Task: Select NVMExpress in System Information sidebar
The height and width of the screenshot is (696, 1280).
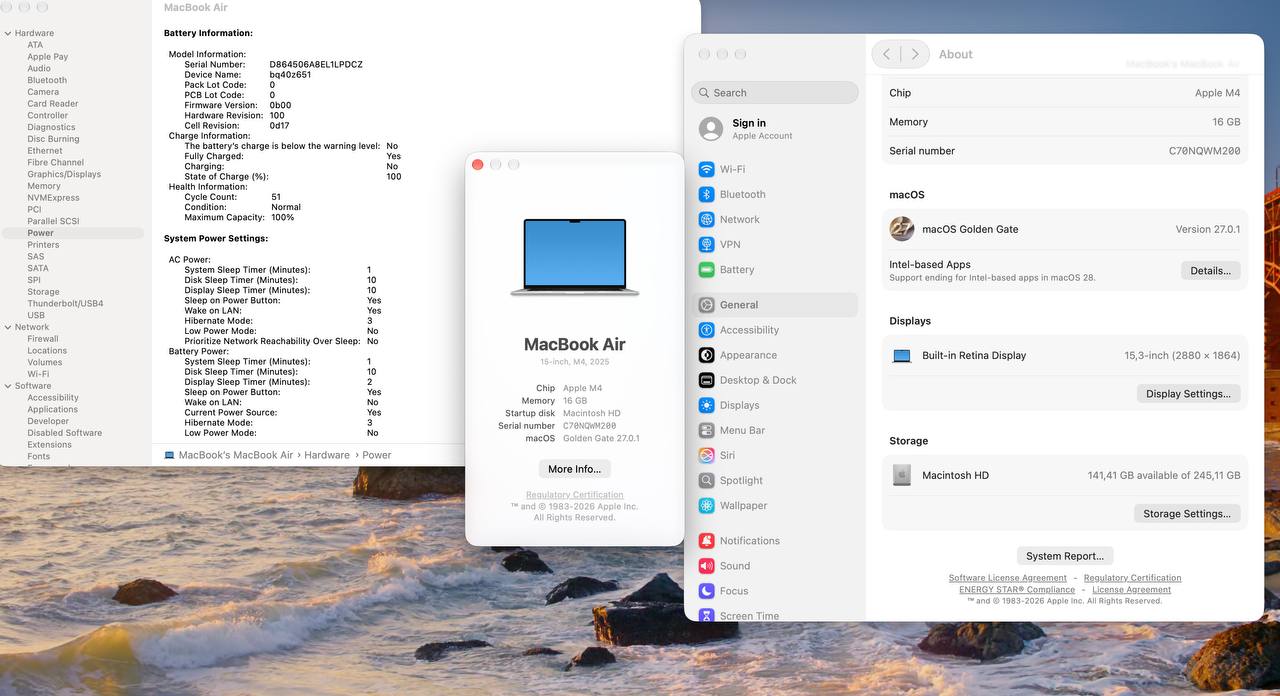Action: (53, 198)
